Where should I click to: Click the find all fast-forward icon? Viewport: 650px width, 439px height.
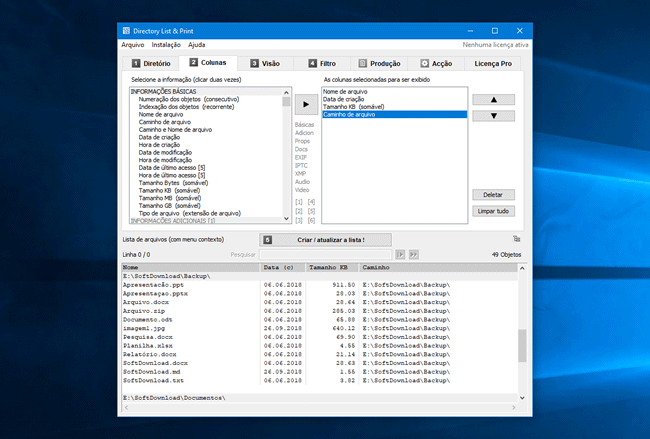click(x=413, y=255)
